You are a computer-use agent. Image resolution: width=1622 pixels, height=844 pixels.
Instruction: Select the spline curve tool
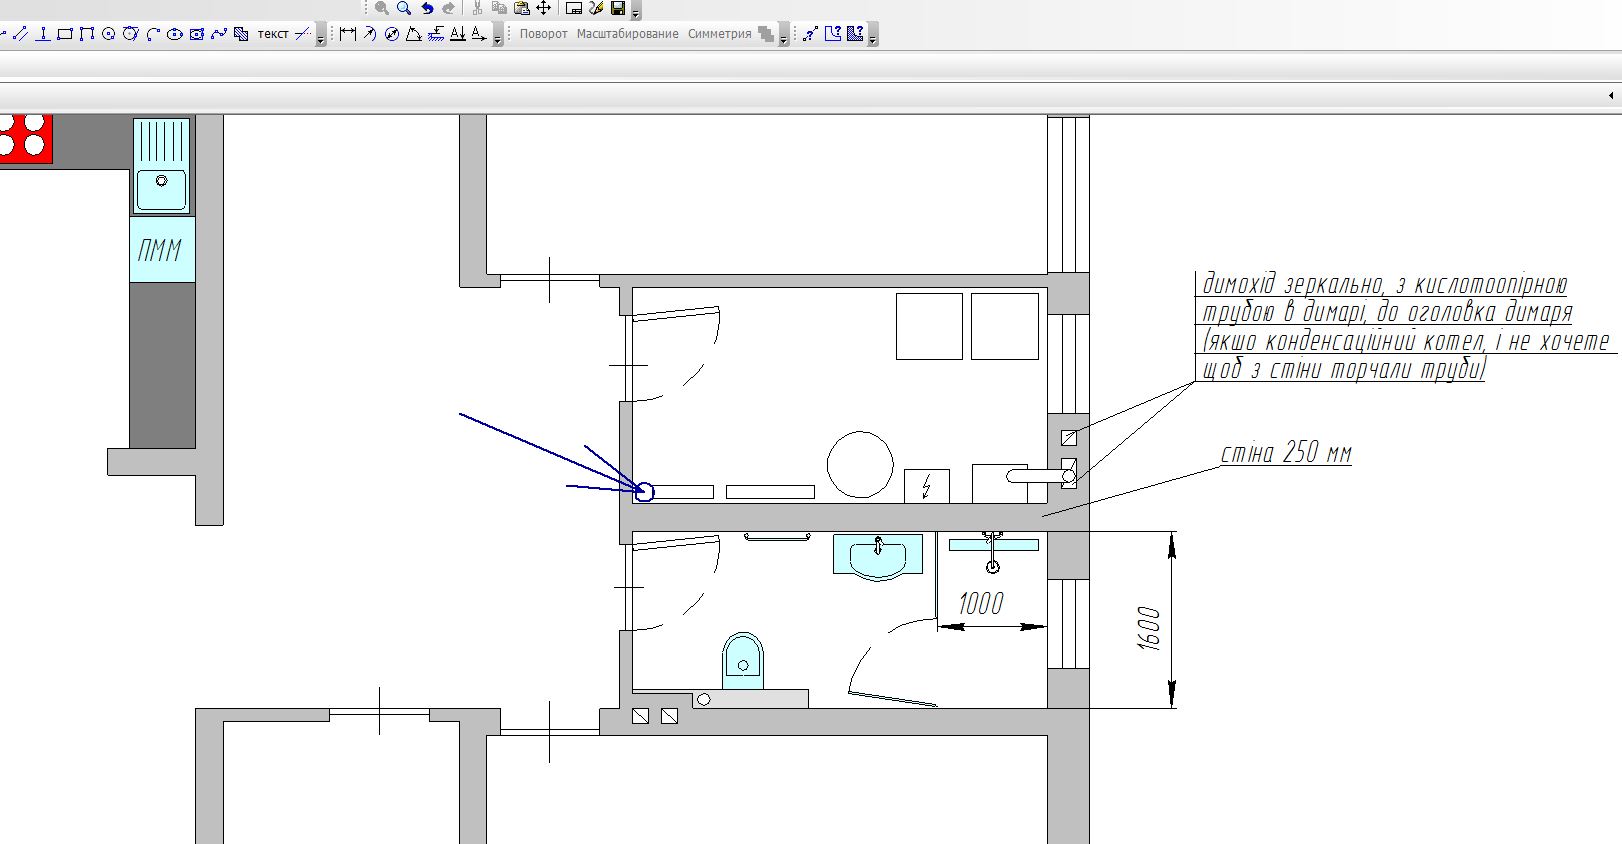click(219, 34)
